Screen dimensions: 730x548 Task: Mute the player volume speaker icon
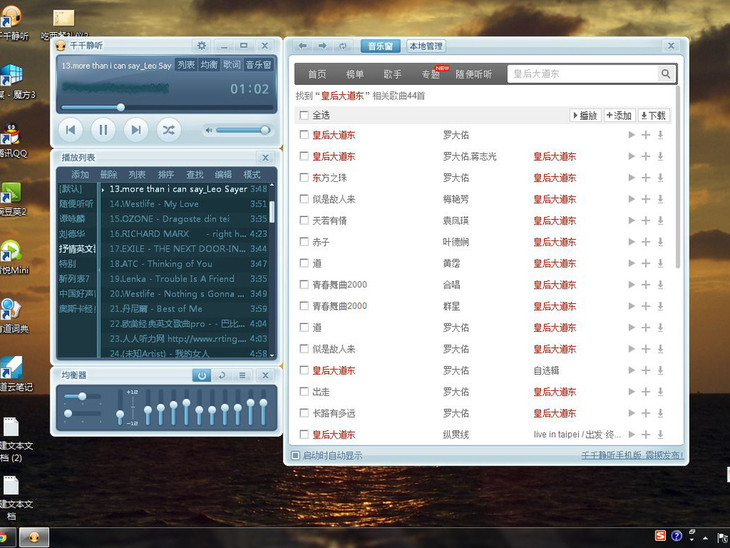(209, 130)
